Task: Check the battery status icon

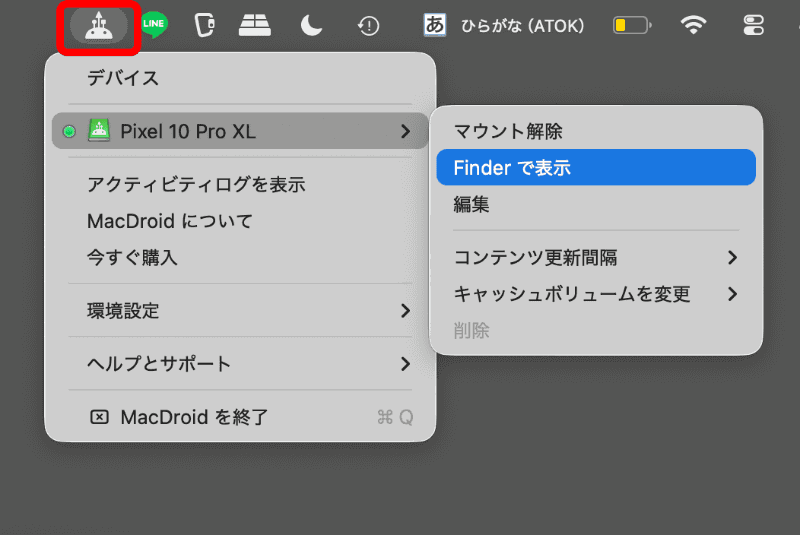Action: (632, 25)
